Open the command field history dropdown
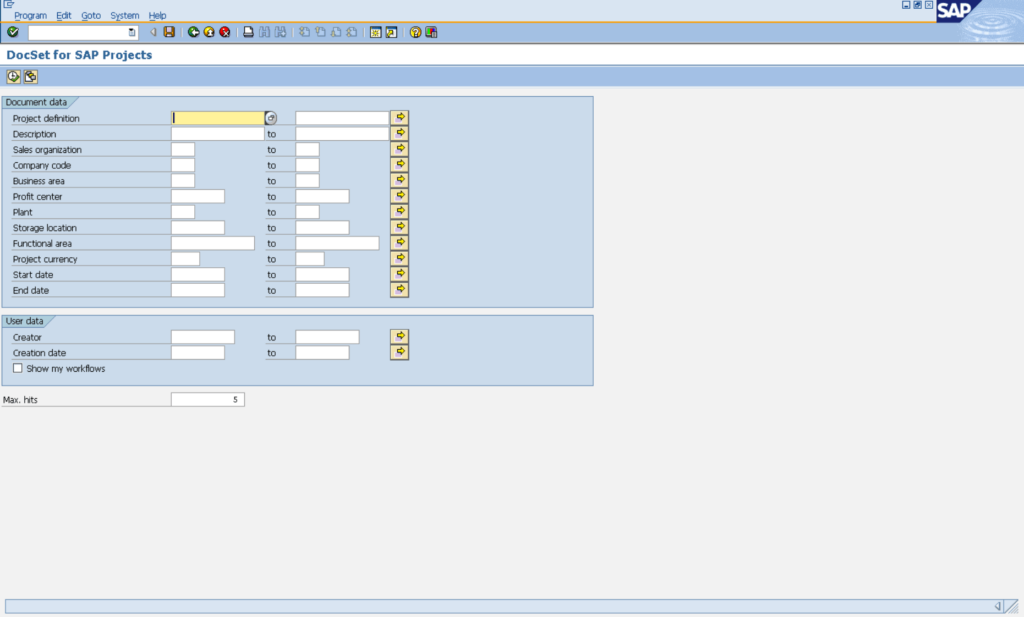This screenshot has width=1024, height=617. click(132, 32)
